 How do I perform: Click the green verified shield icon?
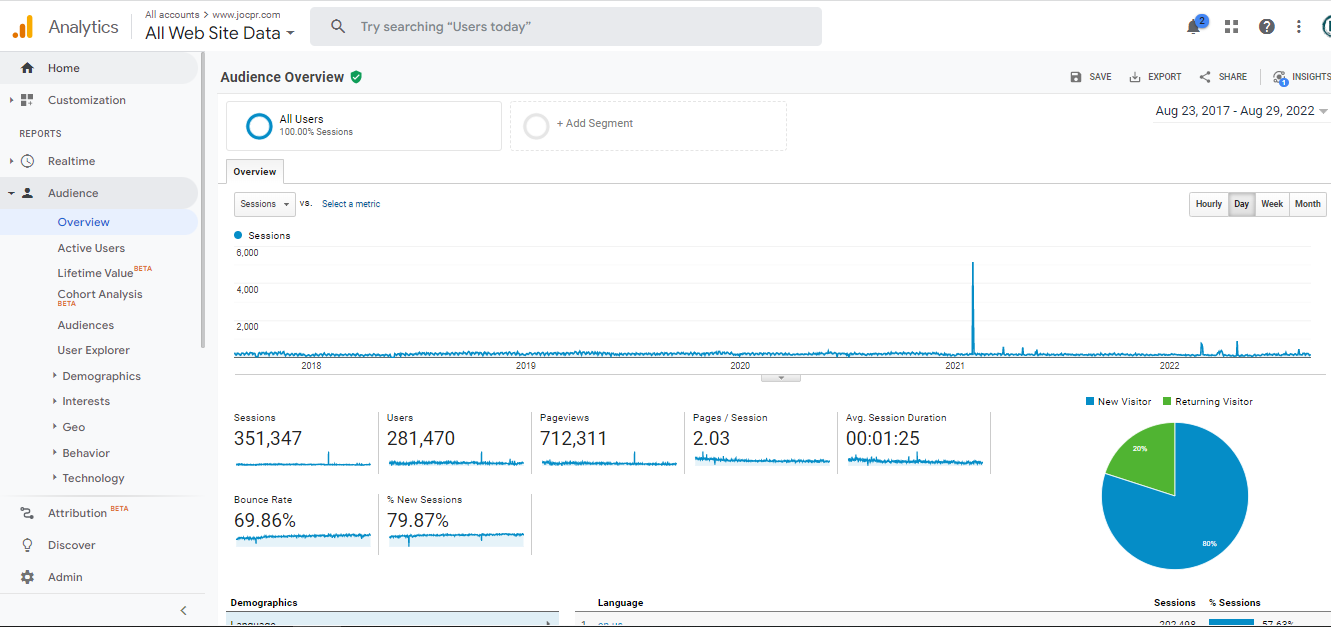[x=356, y=77]
